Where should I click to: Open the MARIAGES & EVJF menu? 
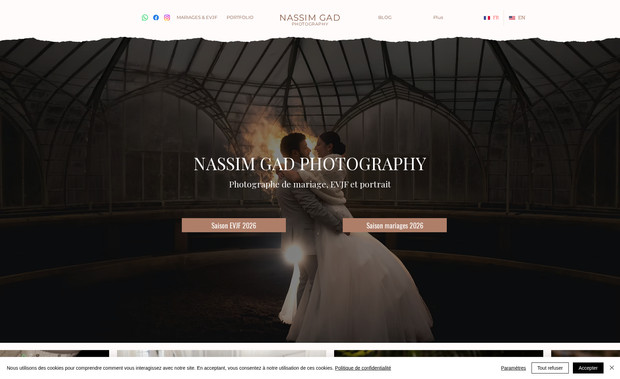click(x=197, y=17)
